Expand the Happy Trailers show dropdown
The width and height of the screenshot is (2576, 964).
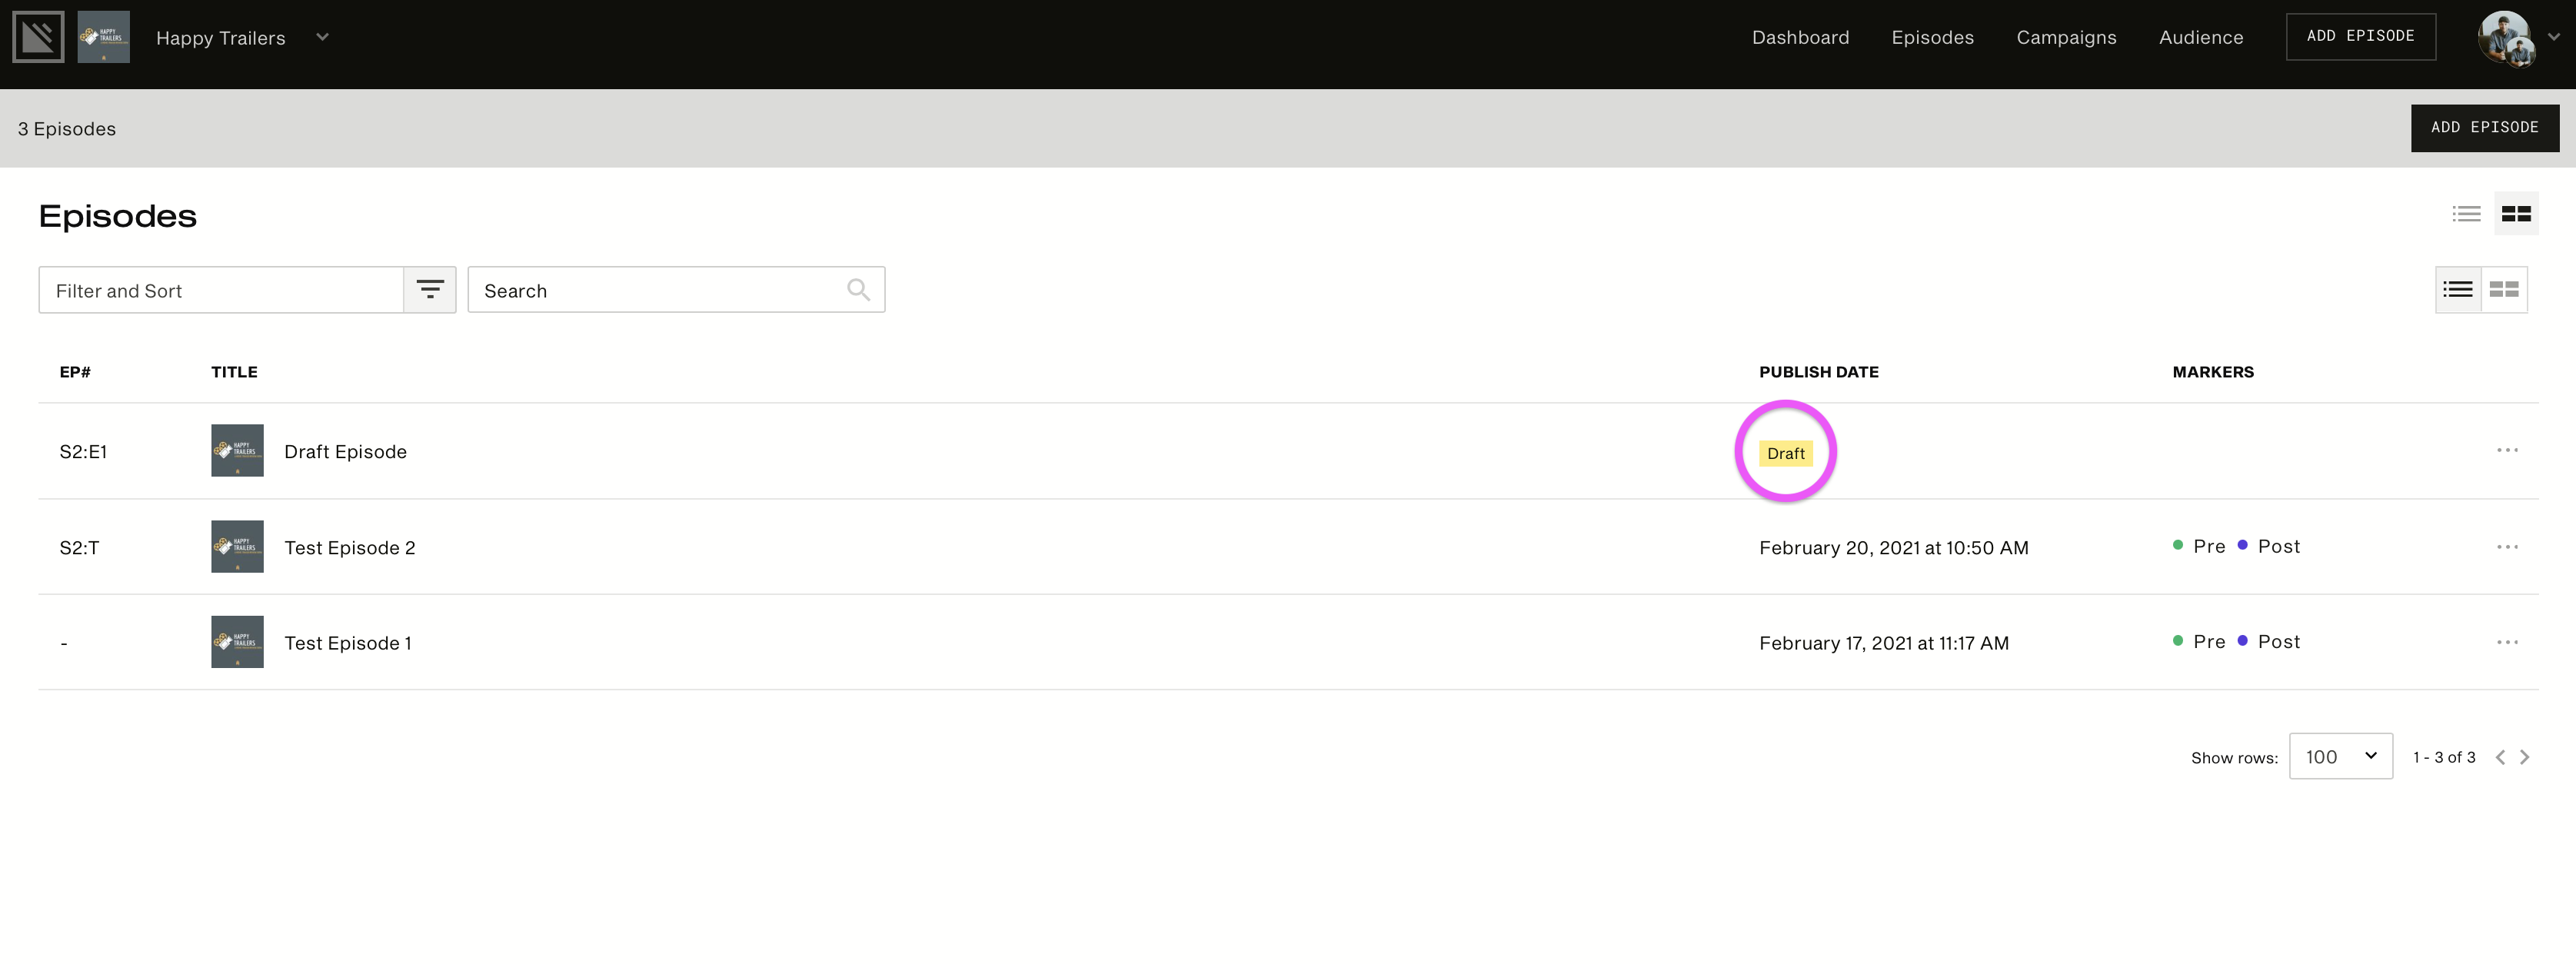click(x=322, y=37)
